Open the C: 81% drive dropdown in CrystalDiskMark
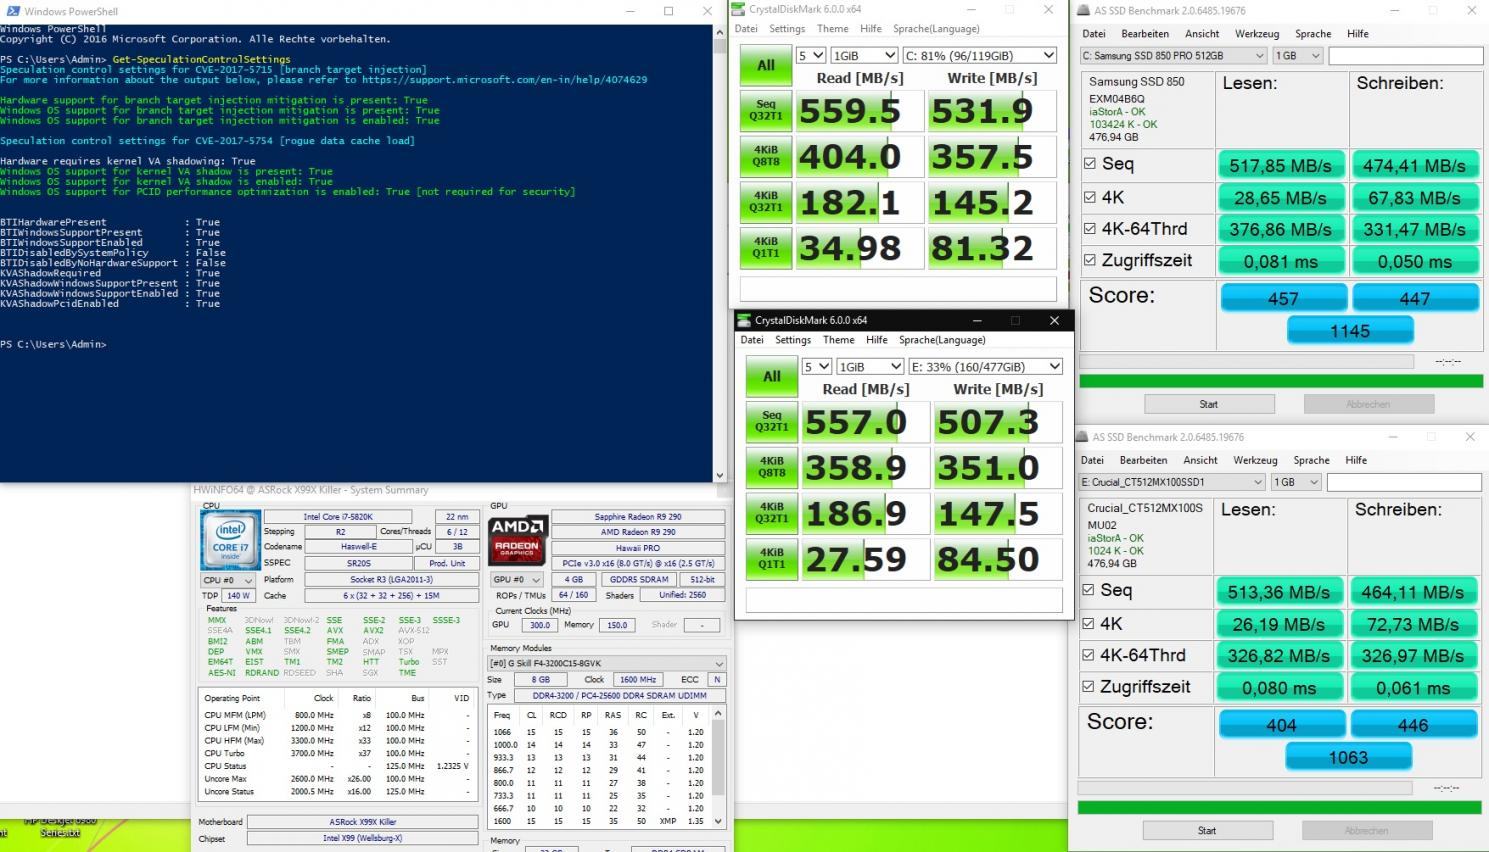The width and height of the screenshot is (1489, 852). pos(979,55)
